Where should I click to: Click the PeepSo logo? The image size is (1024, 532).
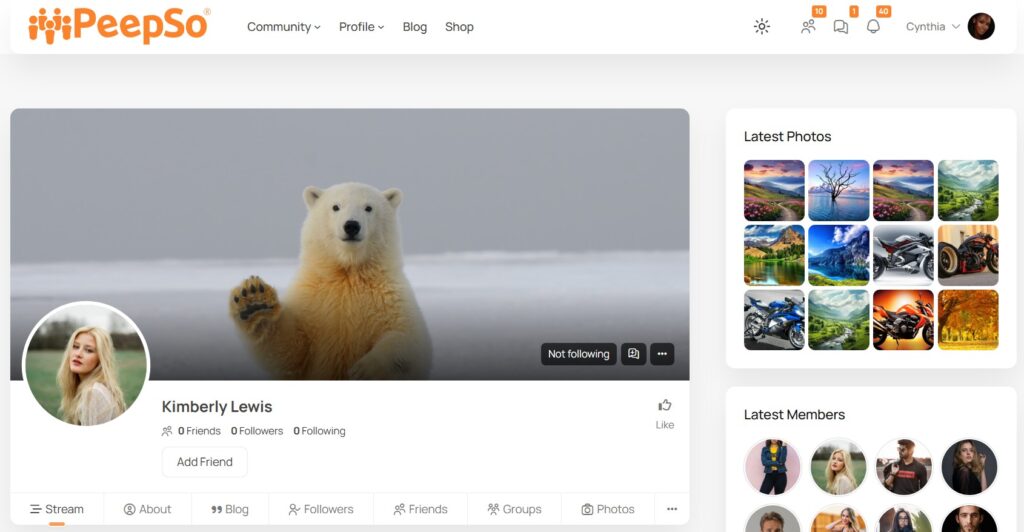pyautogui.click(x=119, y=26)
